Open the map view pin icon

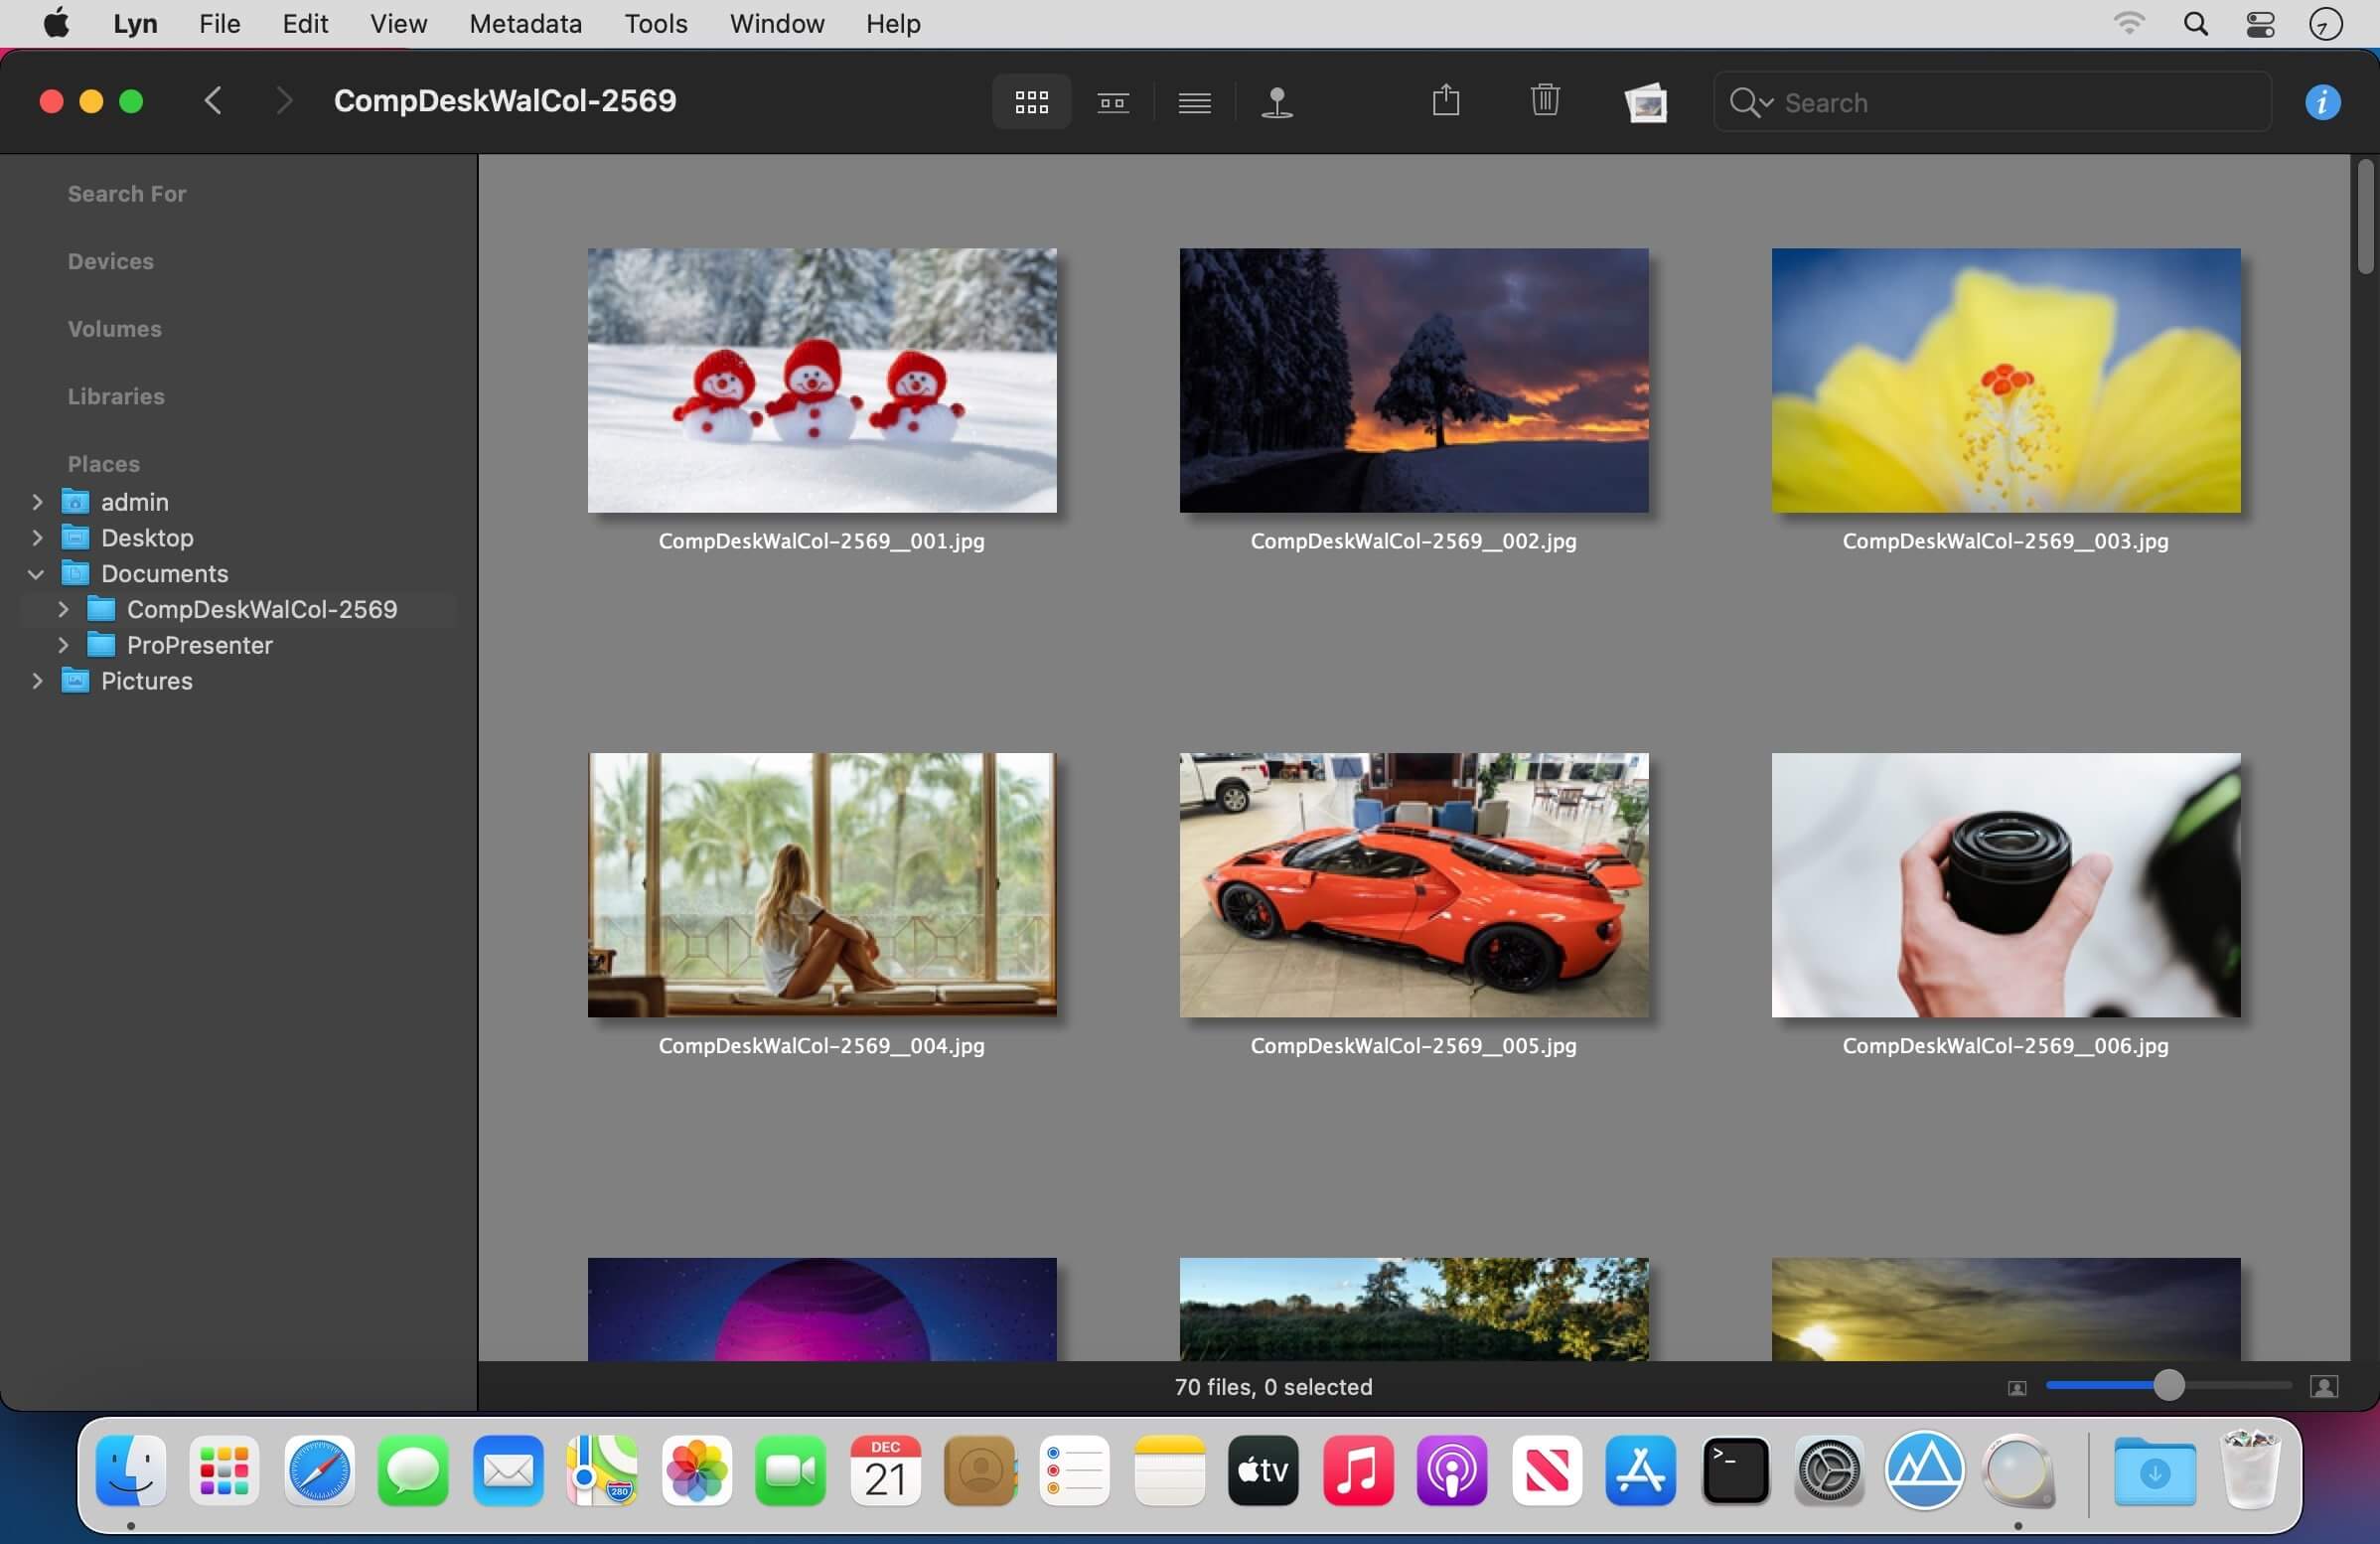pos(1277,102)
